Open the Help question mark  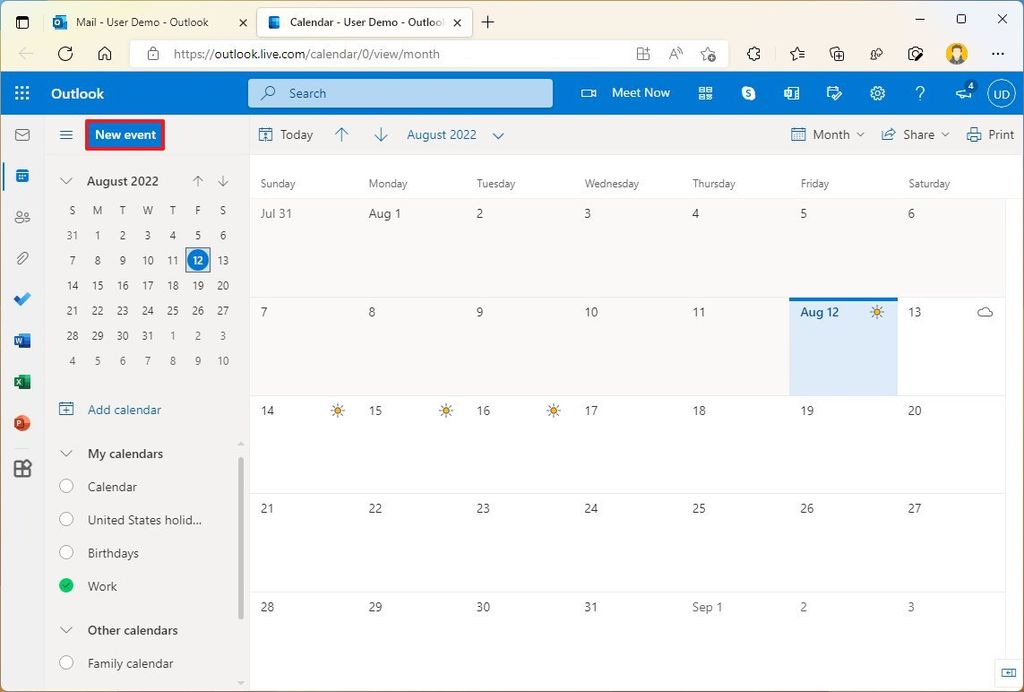(x=920, y=93)
